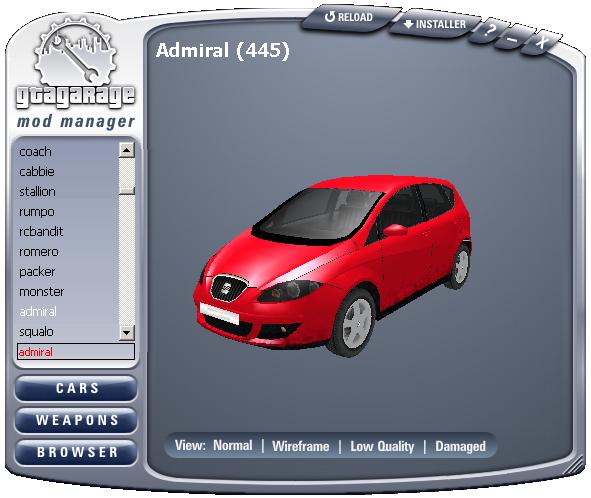Select stallion in the vehicle list
Image resolution: width=591 pixels, height=498 pixels.
click(37, 192)
